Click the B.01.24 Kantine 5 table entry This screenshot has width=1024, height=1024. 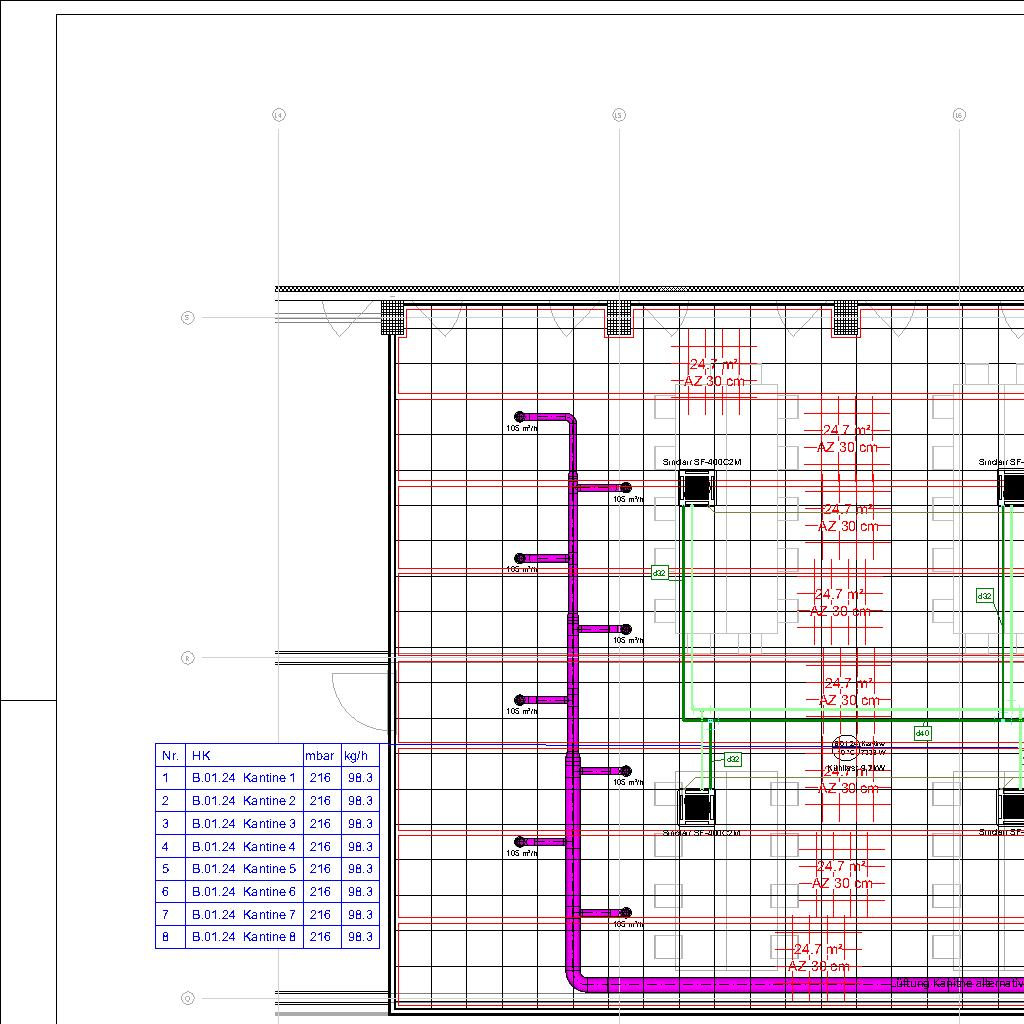pyautogui.click(x=244, y=869)
